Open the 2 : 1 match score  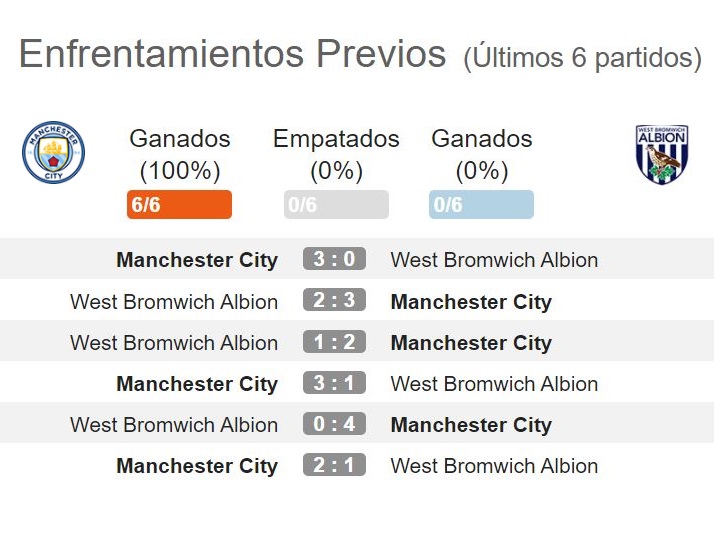(334, 465)
